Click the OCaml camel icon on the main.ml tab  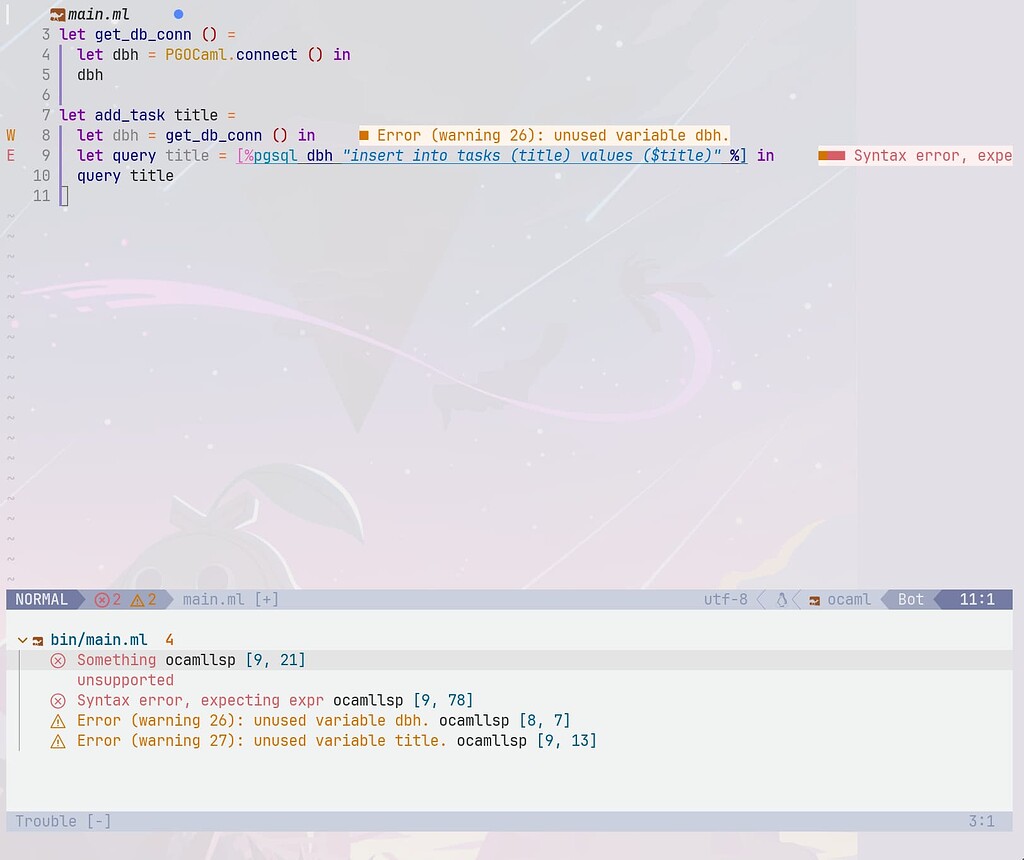[x=60, y=14]
